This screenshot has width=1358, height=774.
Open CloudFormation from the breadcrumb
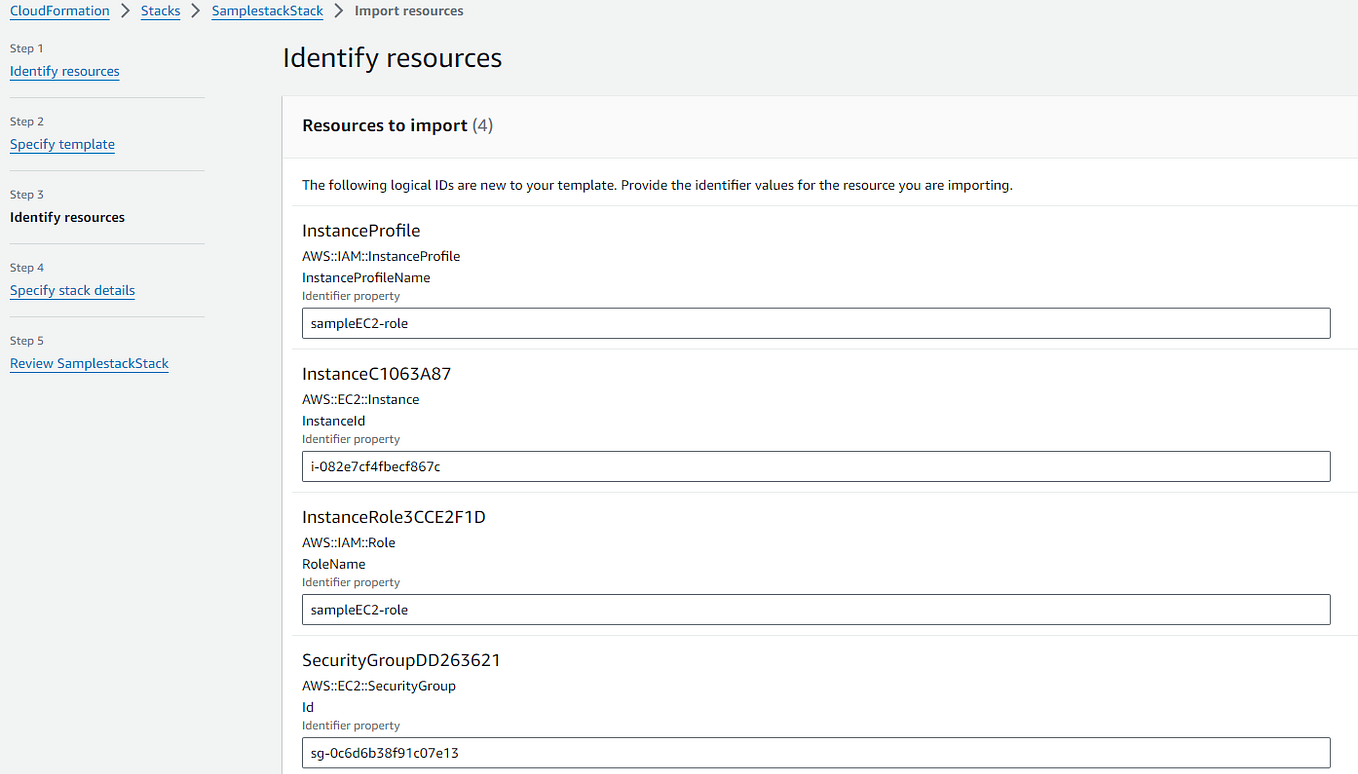(x=59, y=11)
